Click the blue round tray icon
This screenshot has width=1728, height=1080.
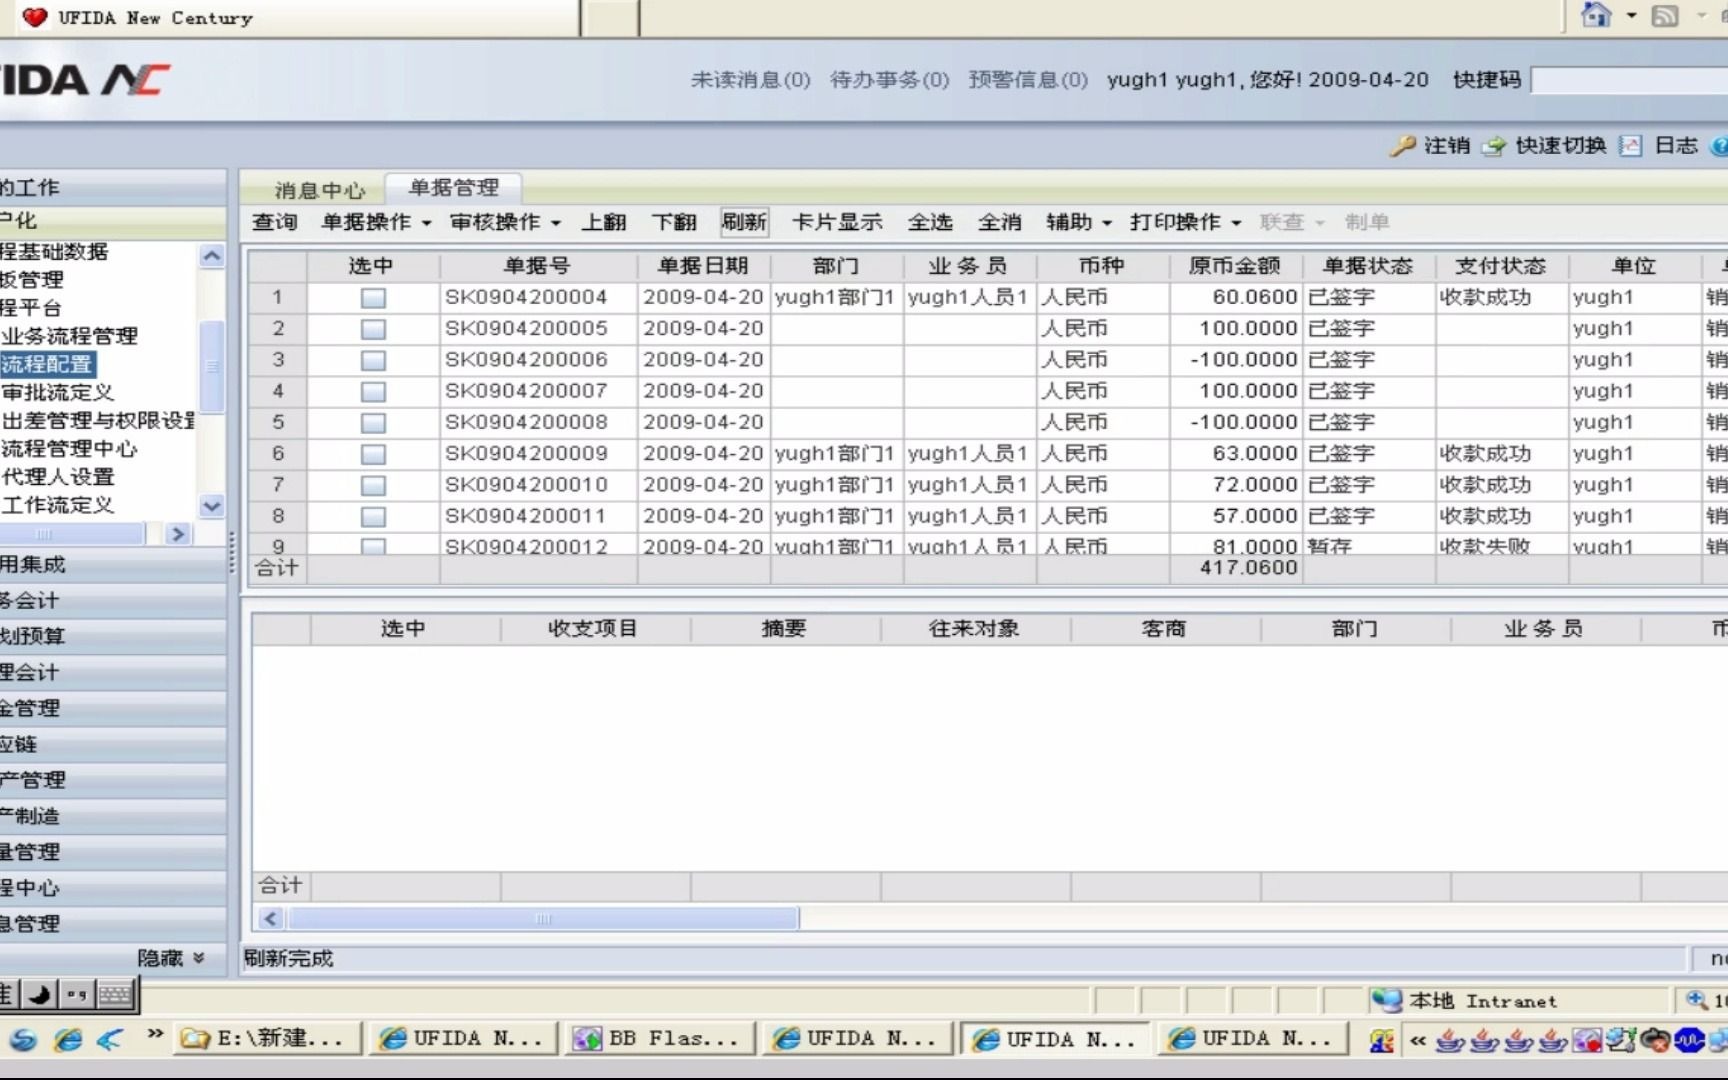tap(1690, 1040)
